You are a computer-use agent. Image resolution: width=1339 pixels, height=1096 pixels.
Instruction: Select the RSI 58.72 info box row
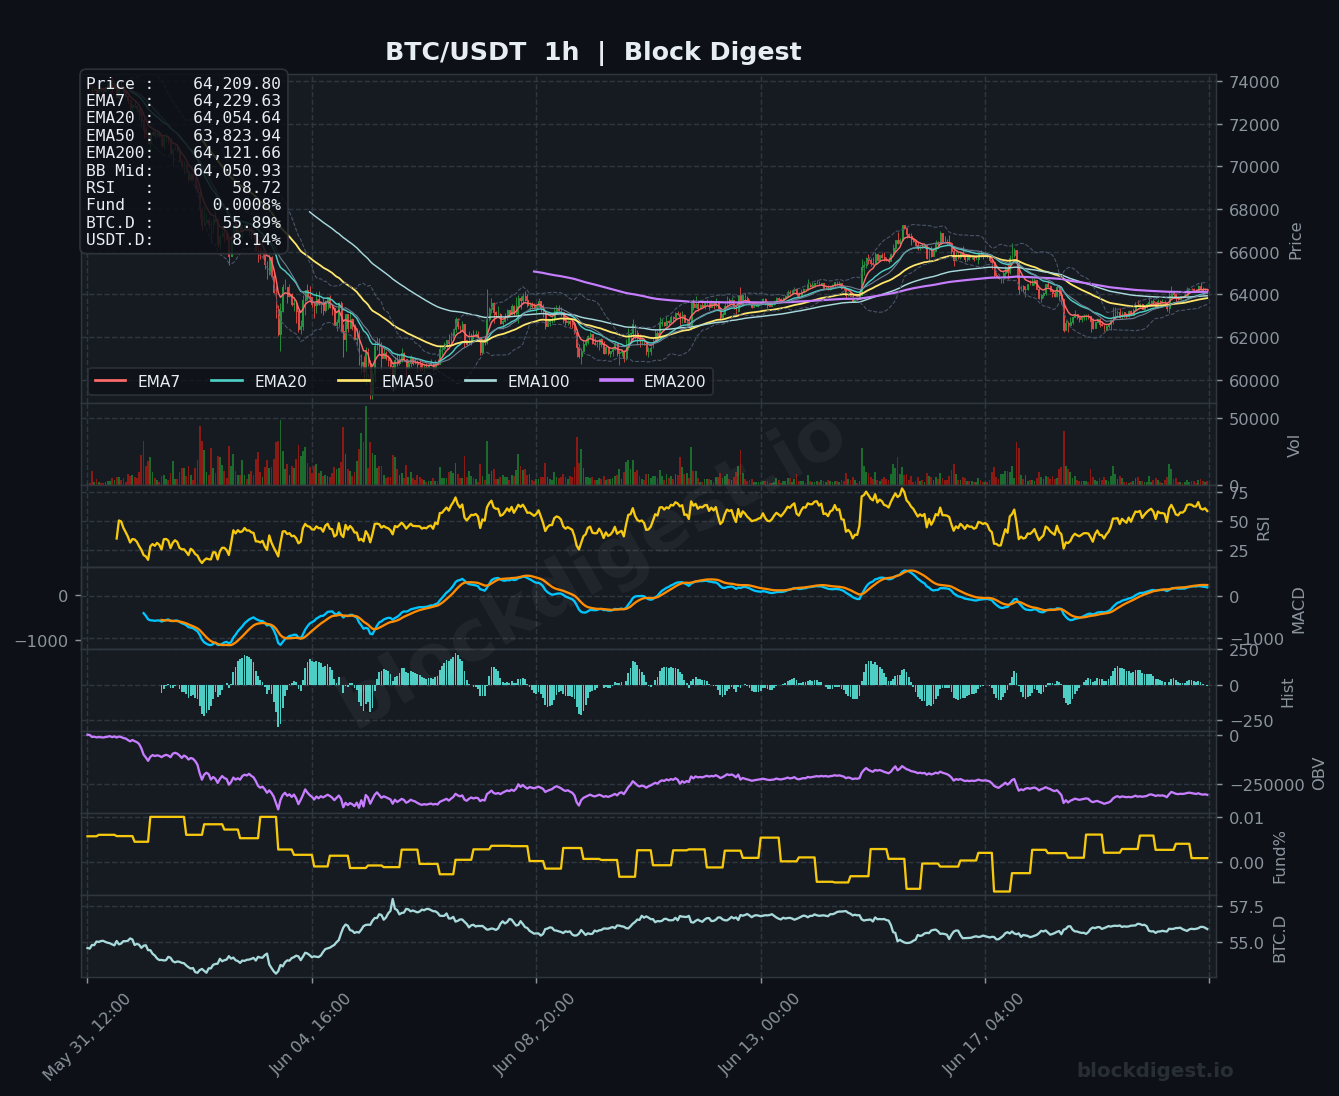(x=183, y=188)
